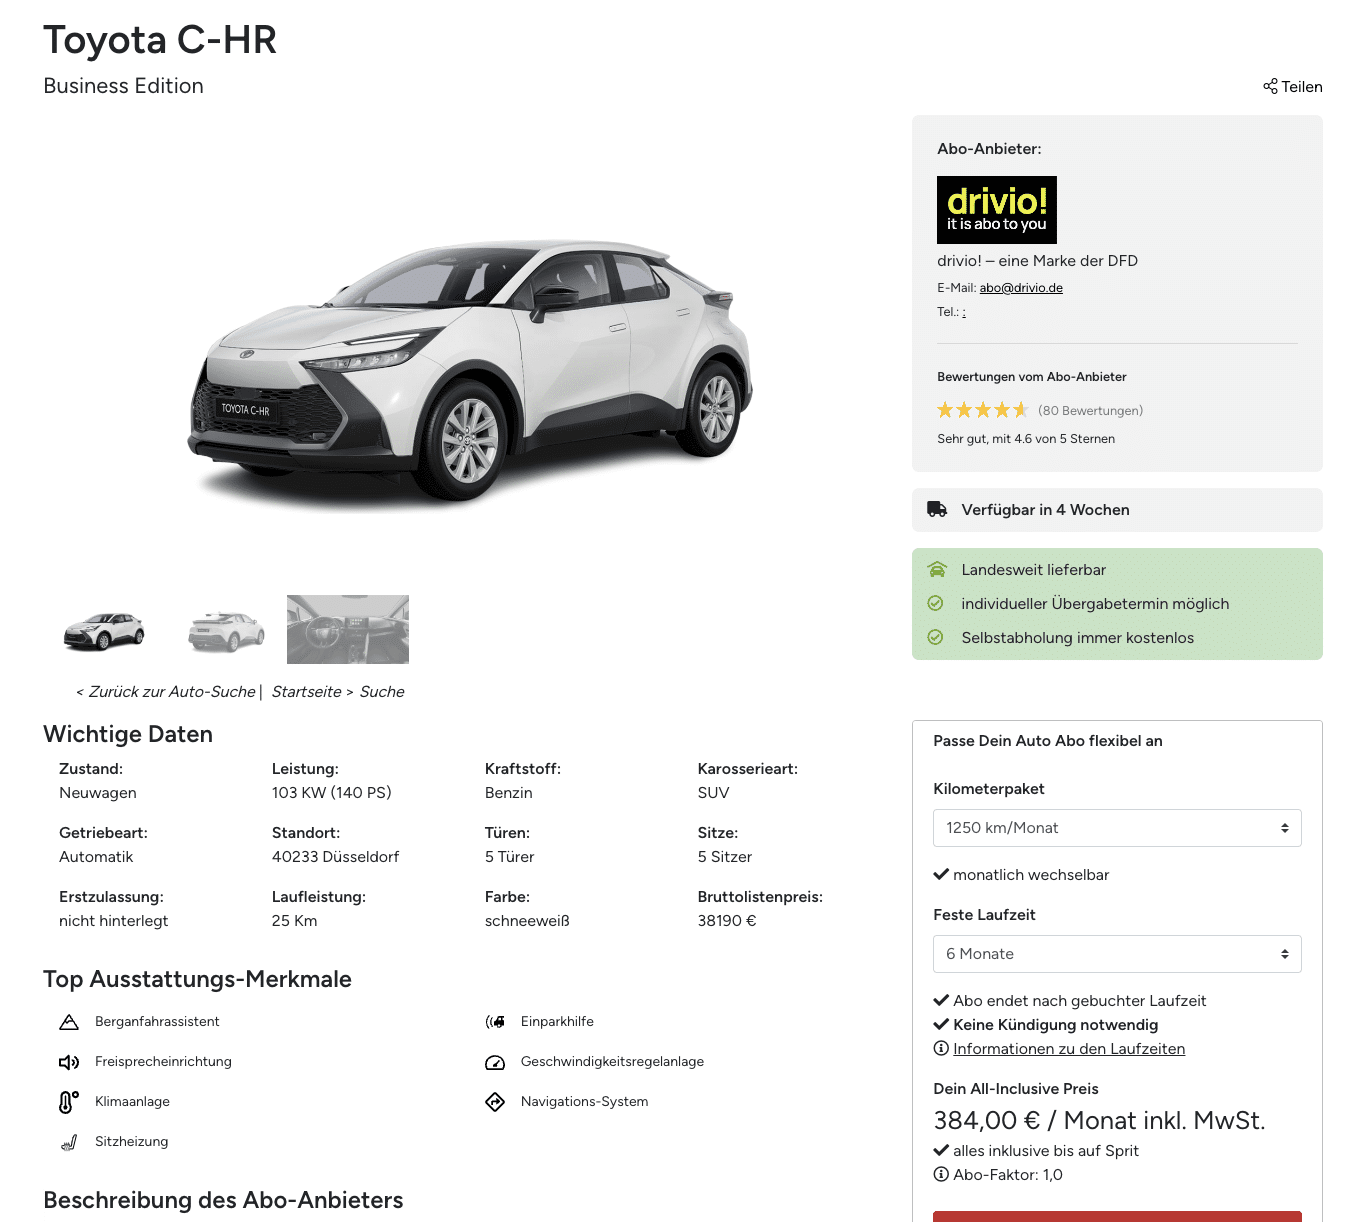
Task: Click the Berganfahrassistent mountain icon
Action: (x=69, y=1022)
